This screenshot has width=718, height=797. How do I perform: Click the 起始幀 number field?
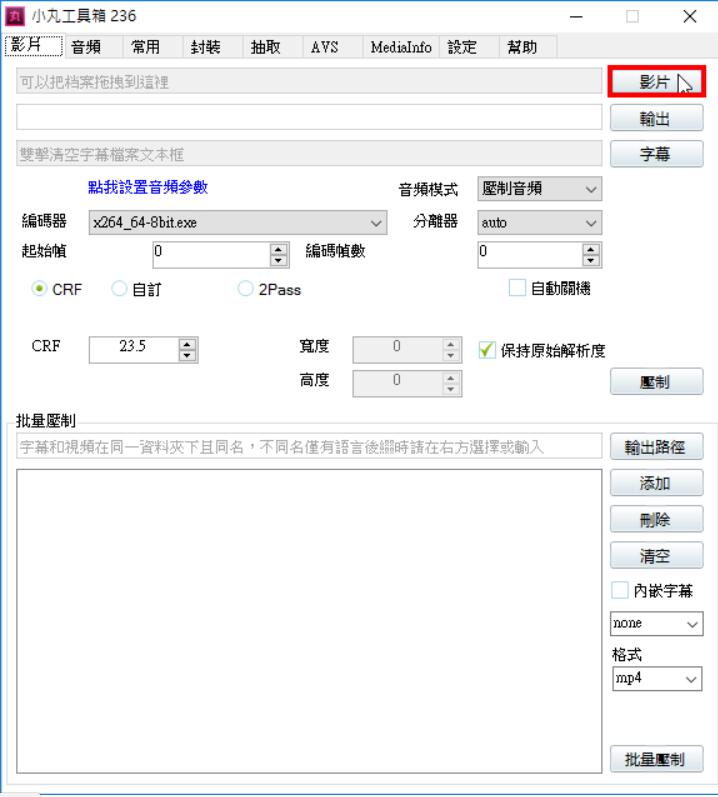(211, 255)
